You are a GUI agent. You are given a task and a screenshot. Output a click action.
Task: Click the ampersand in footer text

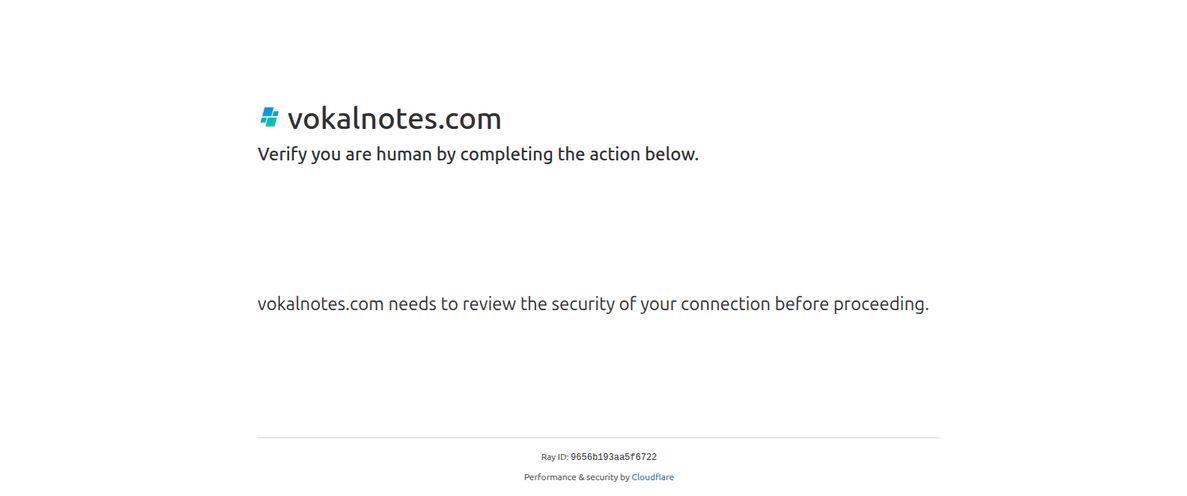click(581, 478)
